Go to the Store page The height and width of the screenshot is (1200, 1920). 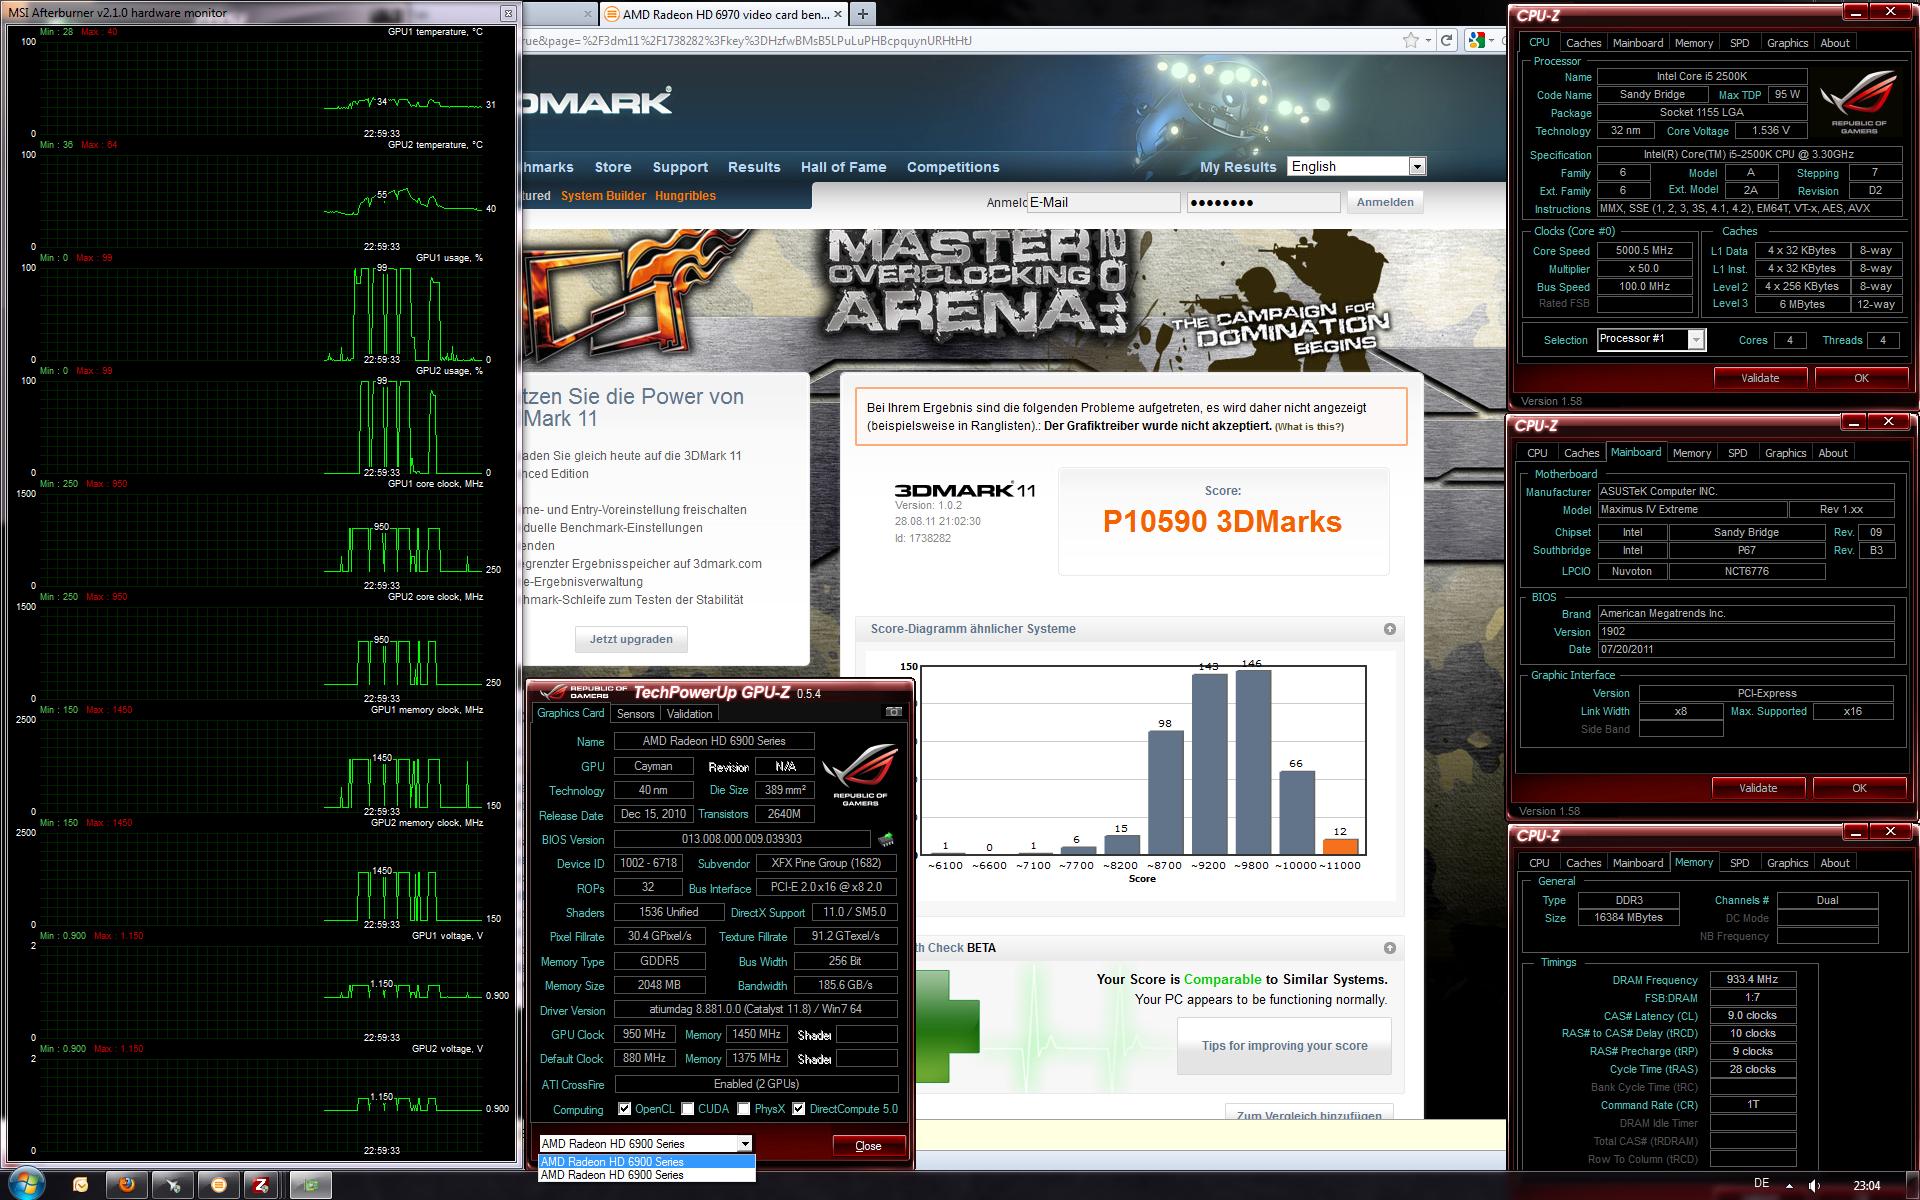(612, 167)
